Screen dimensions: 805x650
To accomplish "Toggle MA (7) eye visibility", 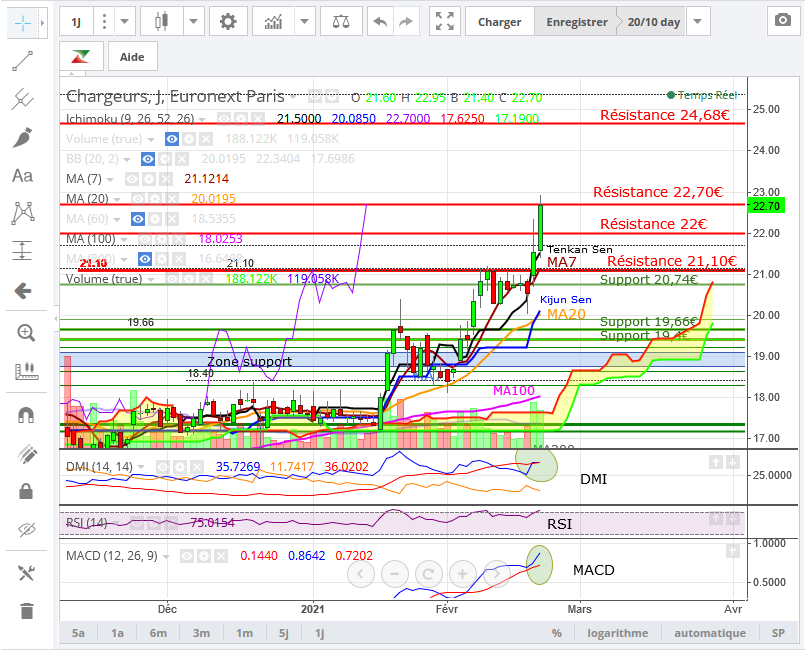I will pyautogui.click(x=132, y=179).
